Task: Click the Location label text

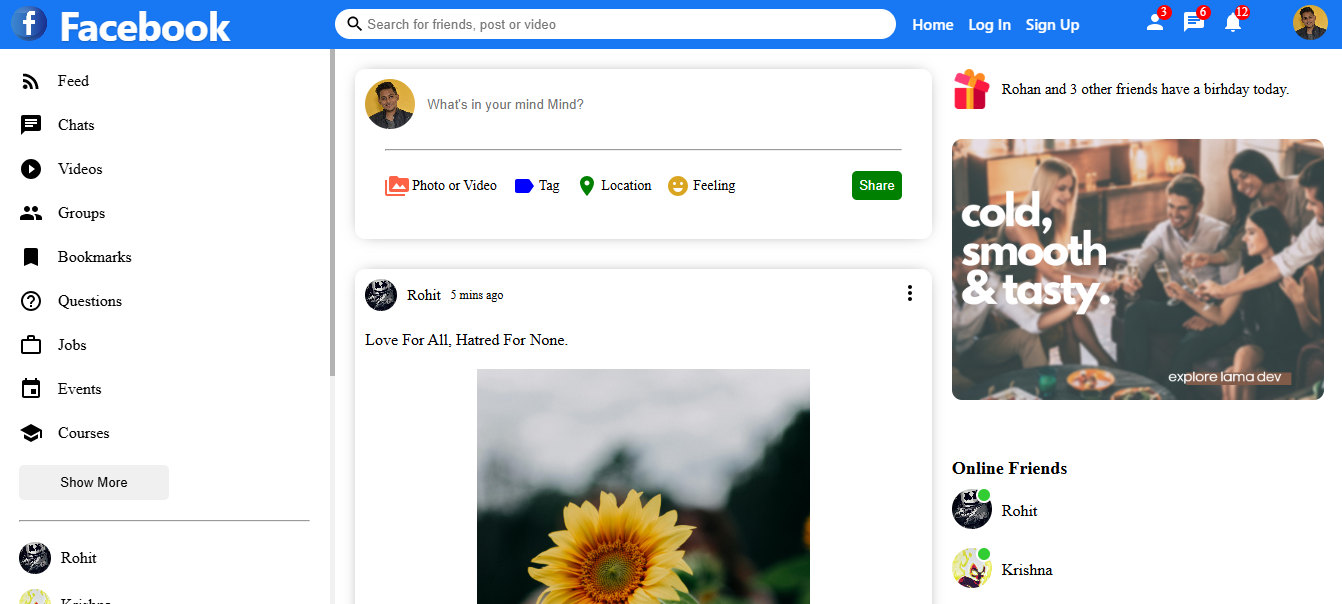Action: [626, 186]
